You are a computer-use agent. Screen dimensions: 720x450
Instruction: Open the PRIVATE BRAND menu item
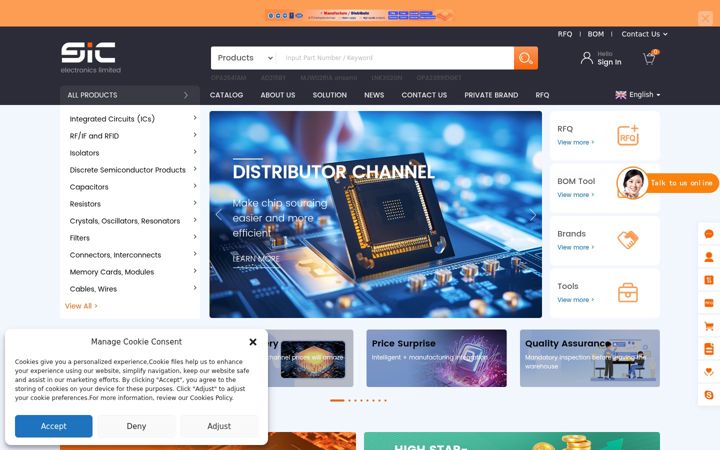(491, 95)
